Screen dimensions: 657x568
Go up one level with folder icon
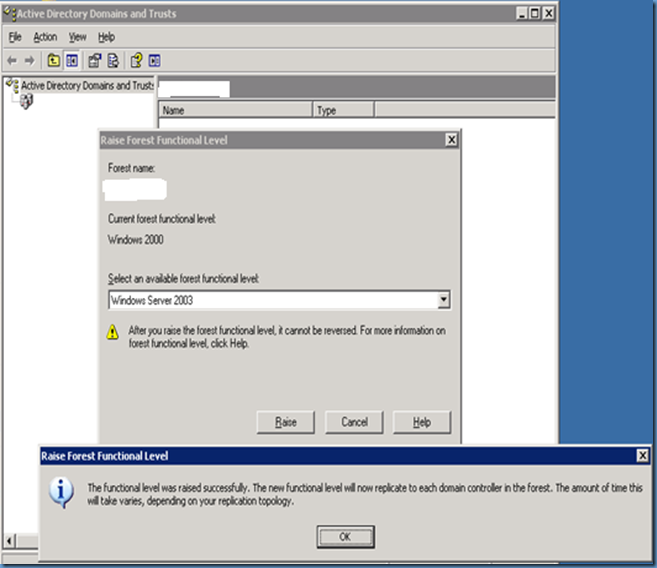point(53,61)
